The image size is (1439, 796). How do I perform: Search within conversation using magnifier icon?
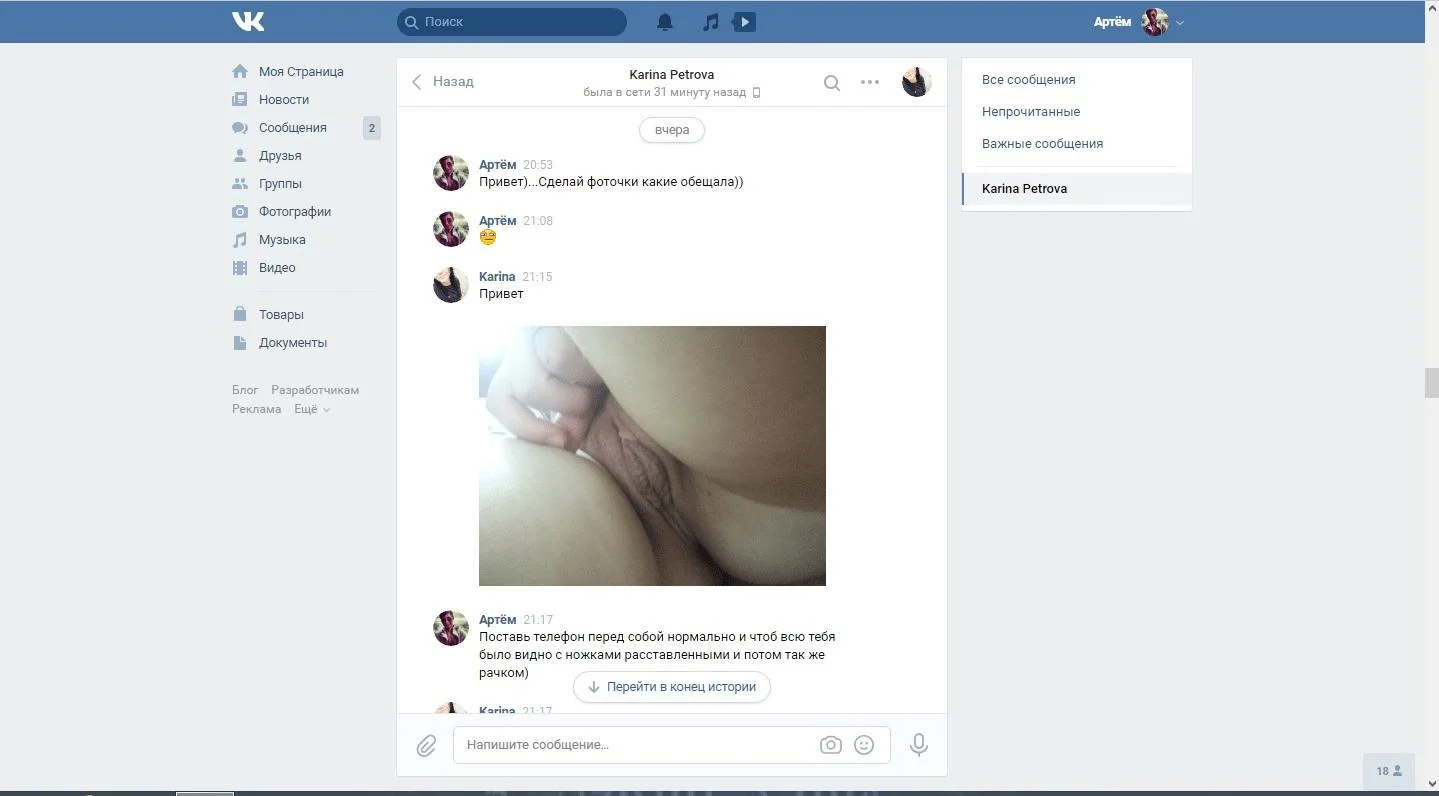coord(831,83)
